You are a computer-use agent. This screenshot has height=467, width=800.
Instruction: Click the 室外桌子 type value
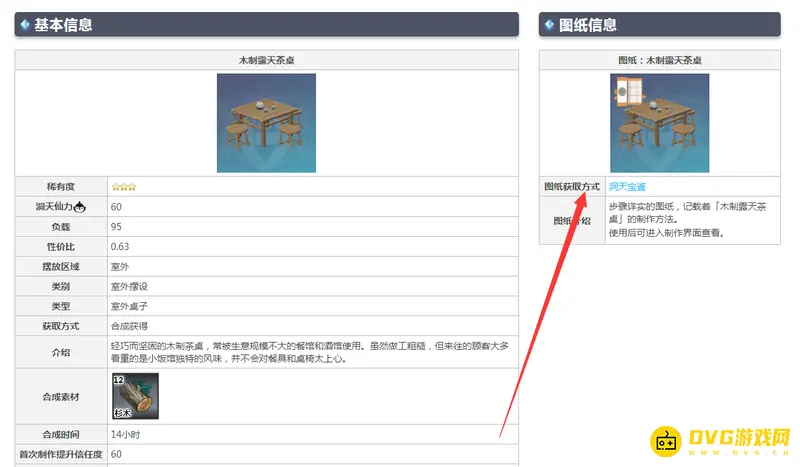tap(129, 306)
